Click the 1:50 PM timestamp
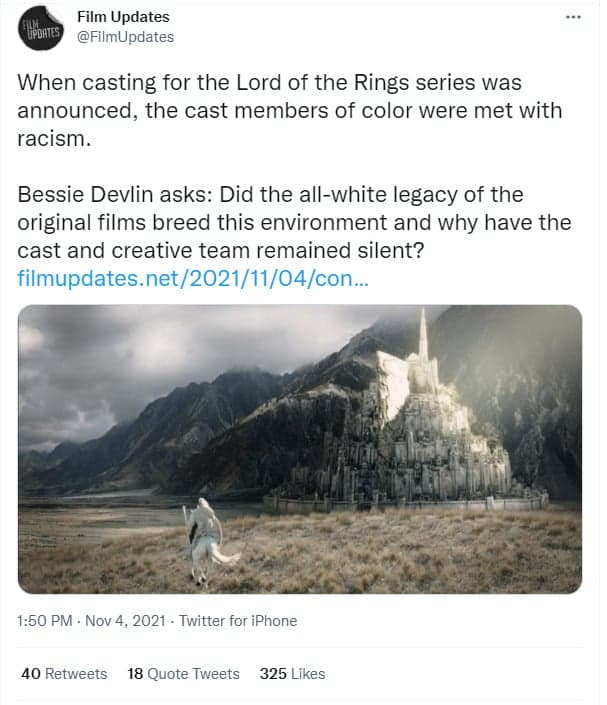This screenshot has height=705, width=607. (x=45, y=620)
